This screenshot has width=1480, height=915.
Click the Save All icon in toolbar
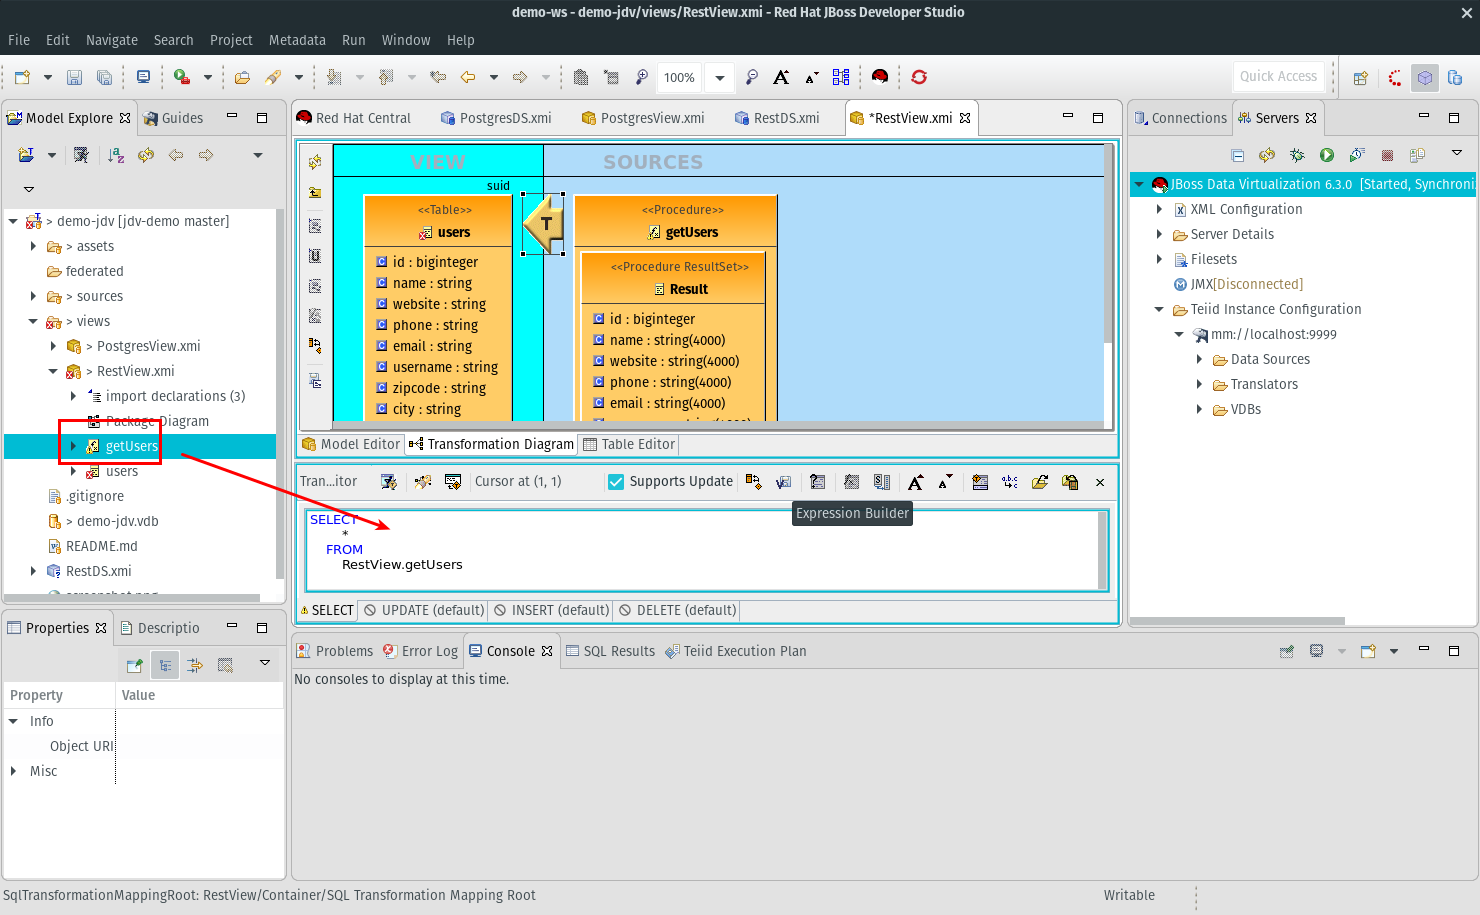tap(104, 77)
